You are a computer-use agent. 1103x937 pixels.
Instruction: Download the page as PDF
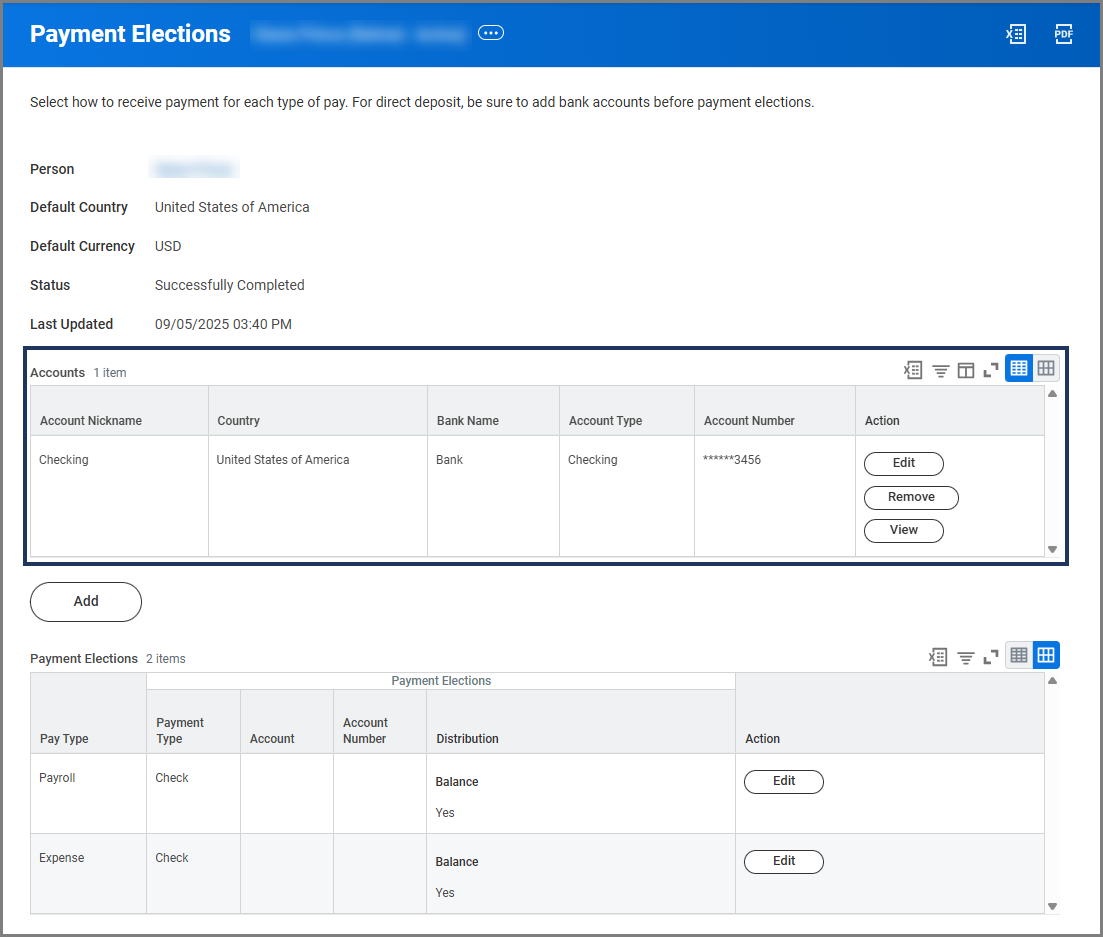point(1064,34)
